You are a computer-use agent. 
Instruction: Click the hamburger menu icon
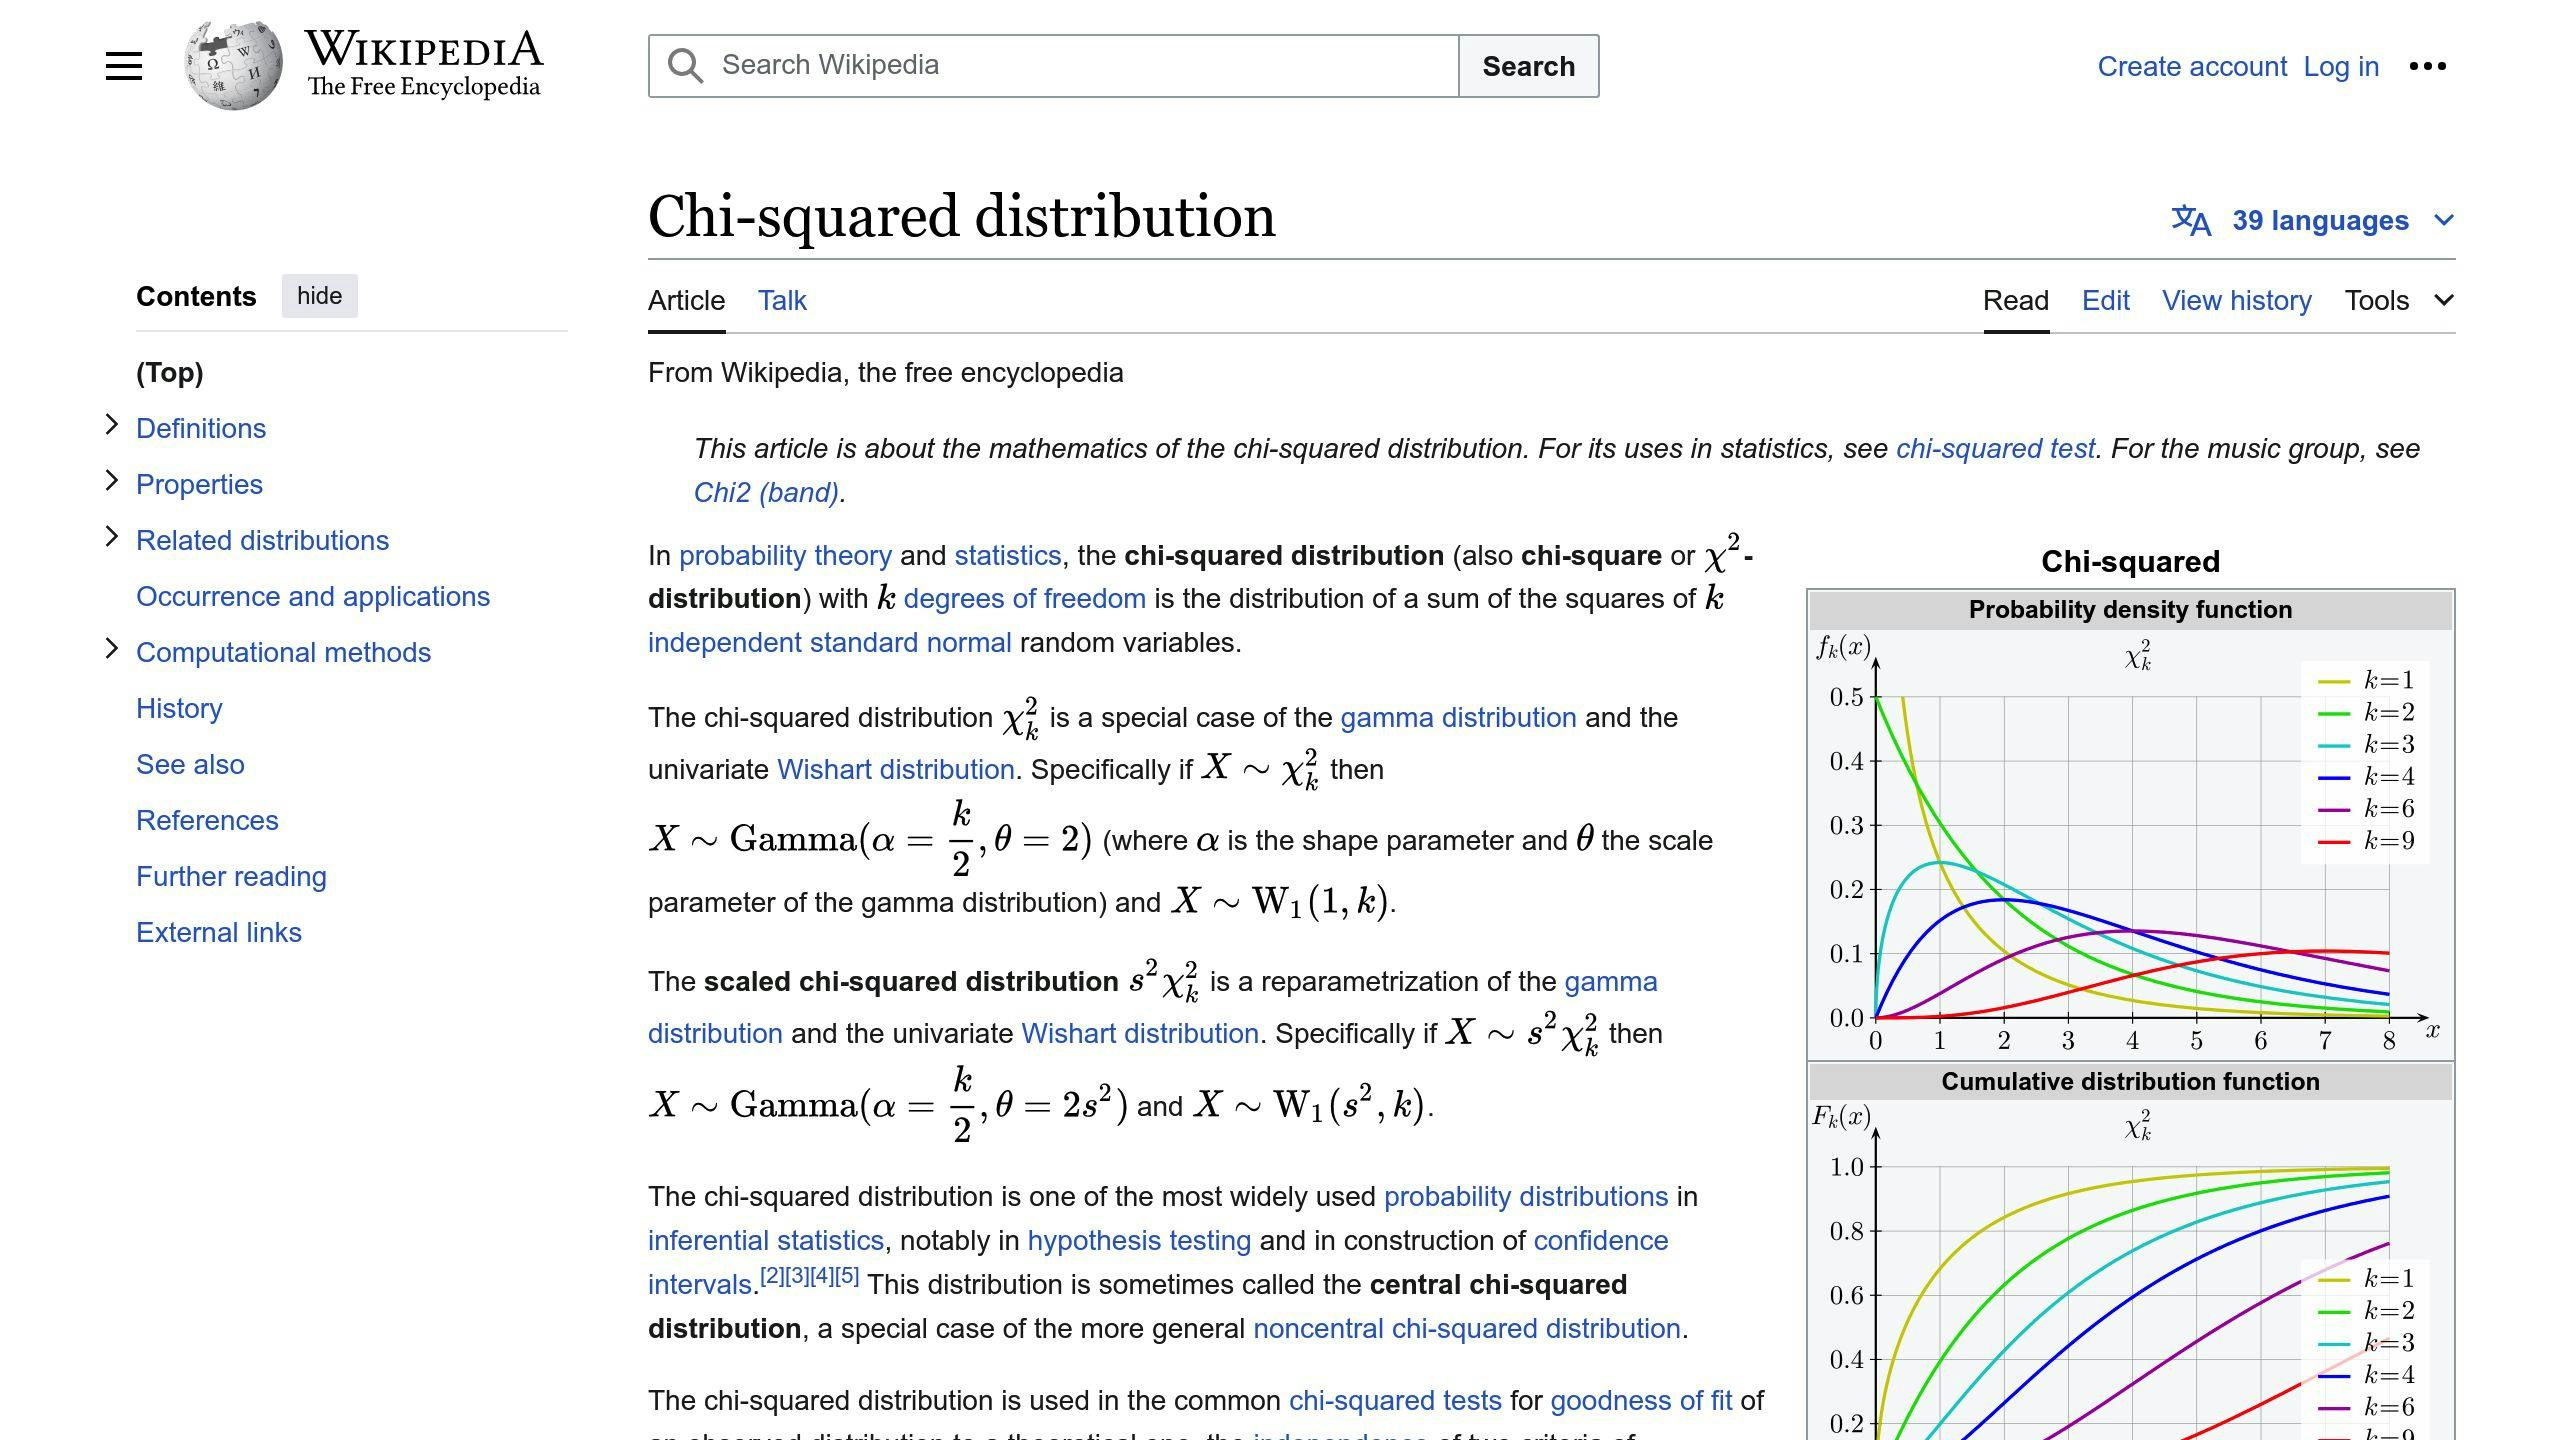(x=121, y=65)
